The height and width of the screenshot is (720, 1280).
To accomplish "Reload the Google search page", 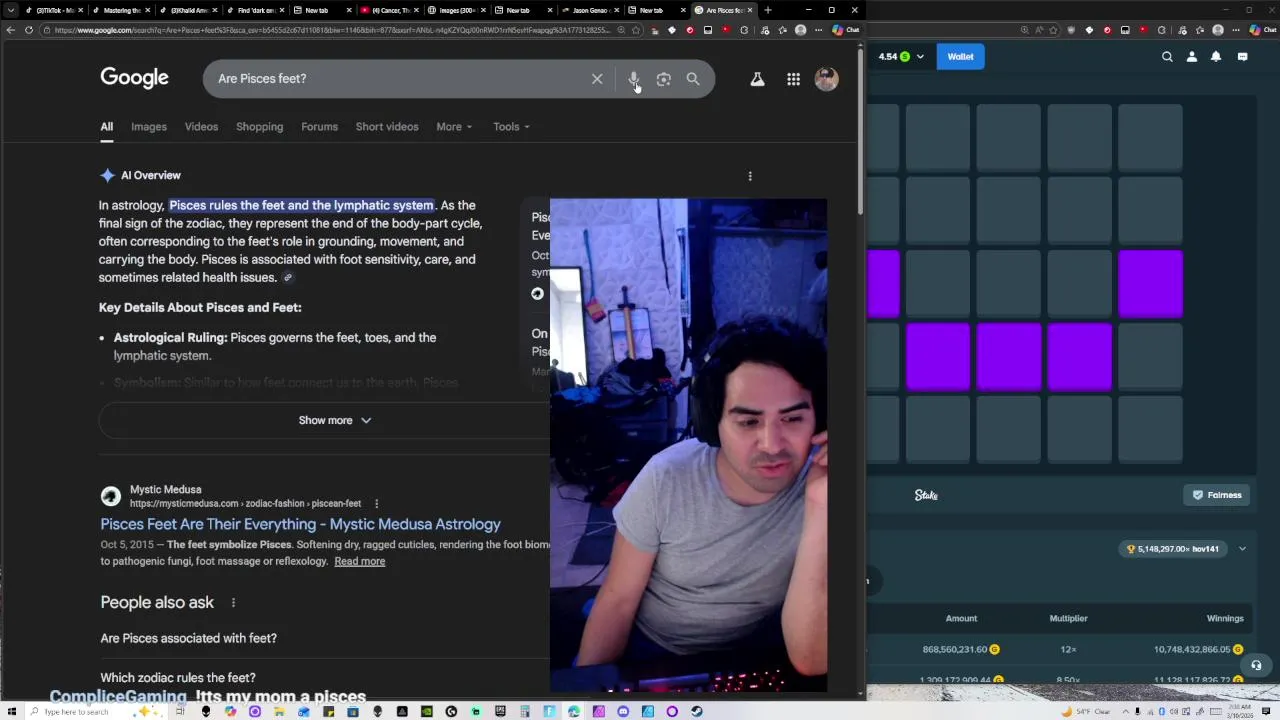I will click(29, 30).
